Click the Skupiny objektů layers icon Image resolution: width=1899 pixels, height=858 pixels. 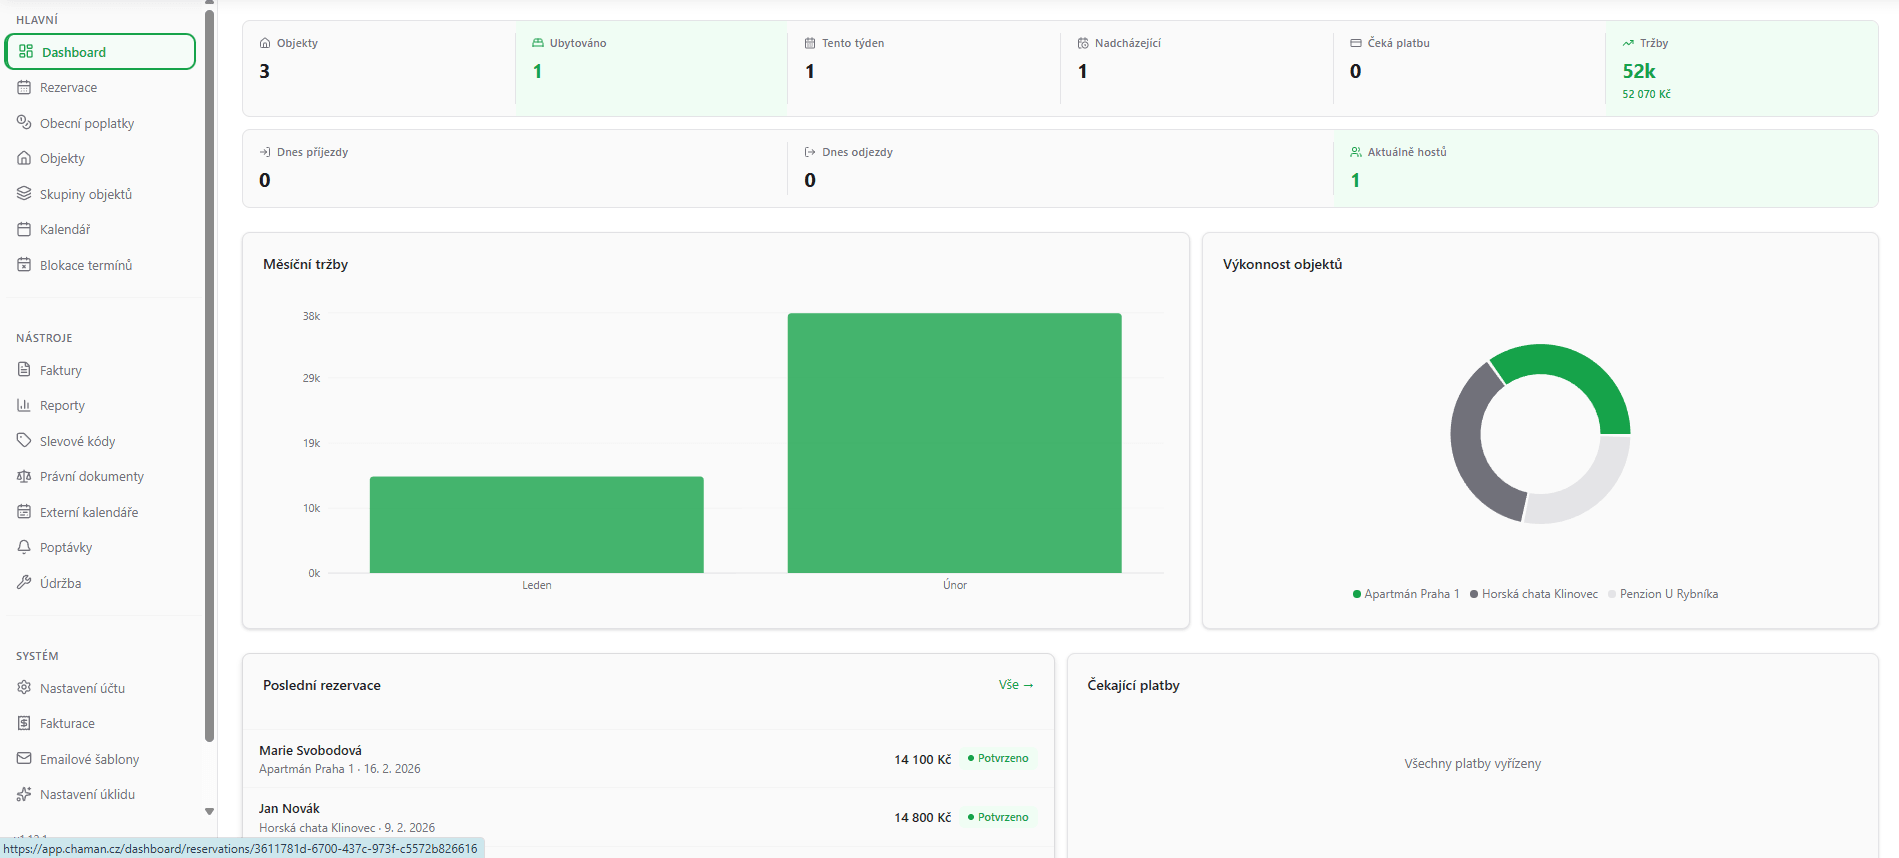tap(24, 194)
